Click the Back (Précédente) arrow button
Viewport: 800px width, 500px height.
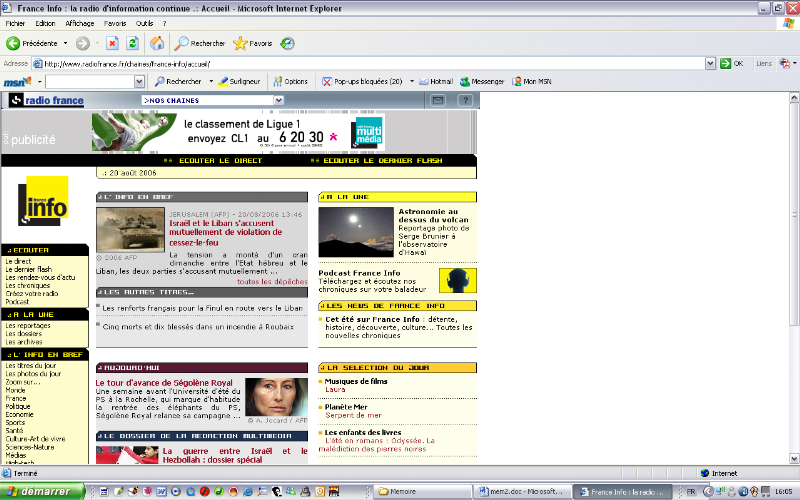click(x=14, y=43)
